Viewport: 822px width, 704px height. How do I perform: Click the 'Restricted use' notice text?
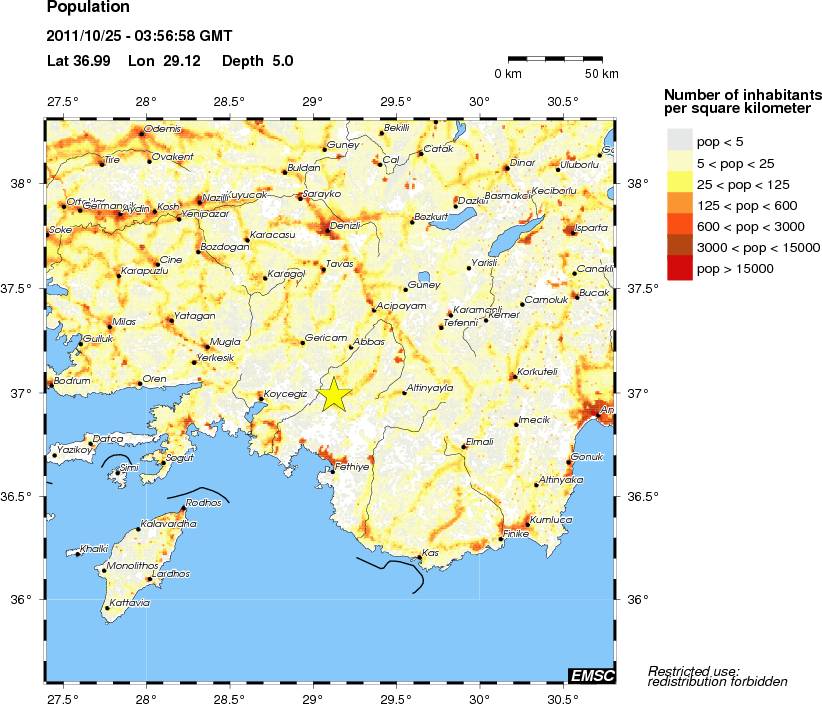tap(717, 676)
